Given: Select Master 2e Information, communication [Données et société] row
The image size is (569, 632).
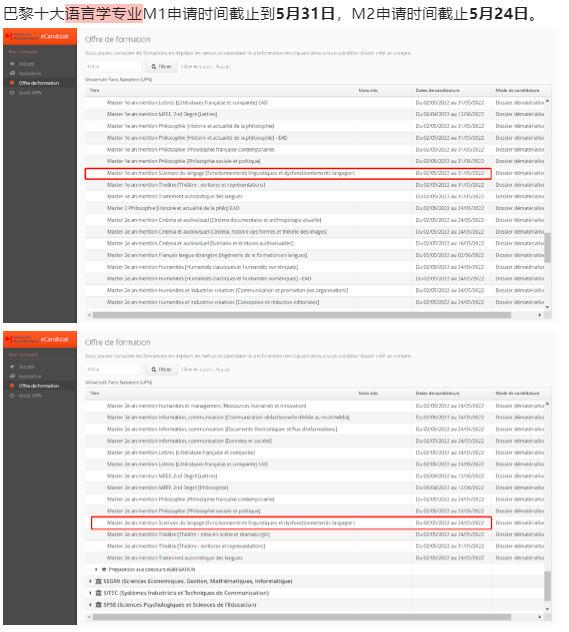Looking at the screenshot, I should 315,441.
